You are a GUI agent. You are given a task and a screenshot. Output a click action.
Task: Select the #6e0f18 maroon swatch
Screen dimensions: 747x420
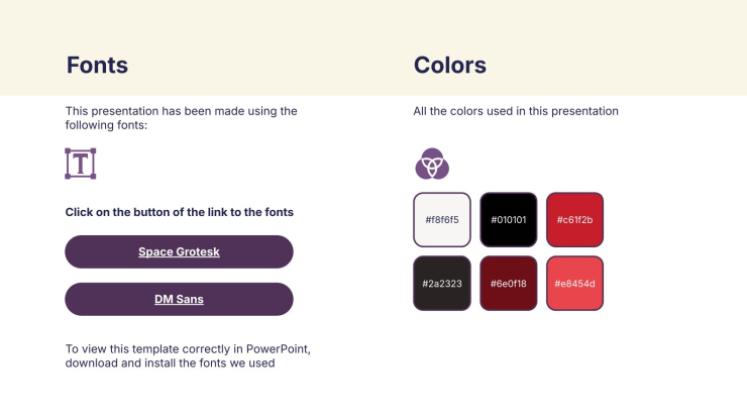508,283
